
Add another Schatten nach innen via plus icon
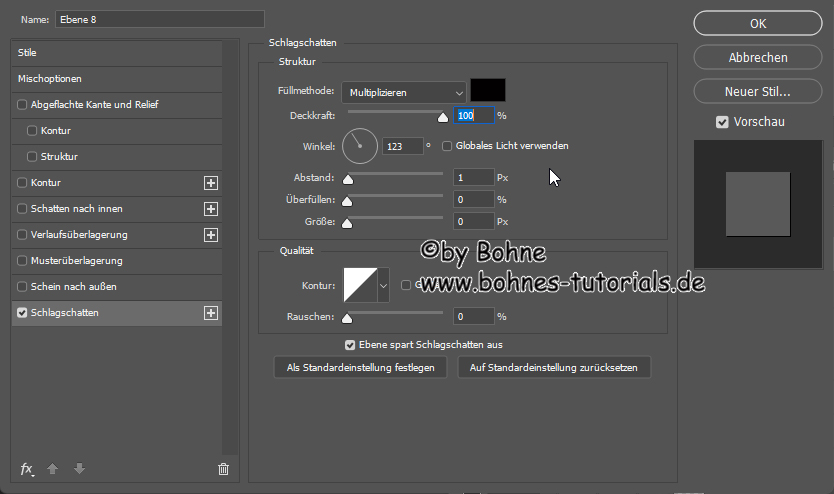tap(211, 209)
